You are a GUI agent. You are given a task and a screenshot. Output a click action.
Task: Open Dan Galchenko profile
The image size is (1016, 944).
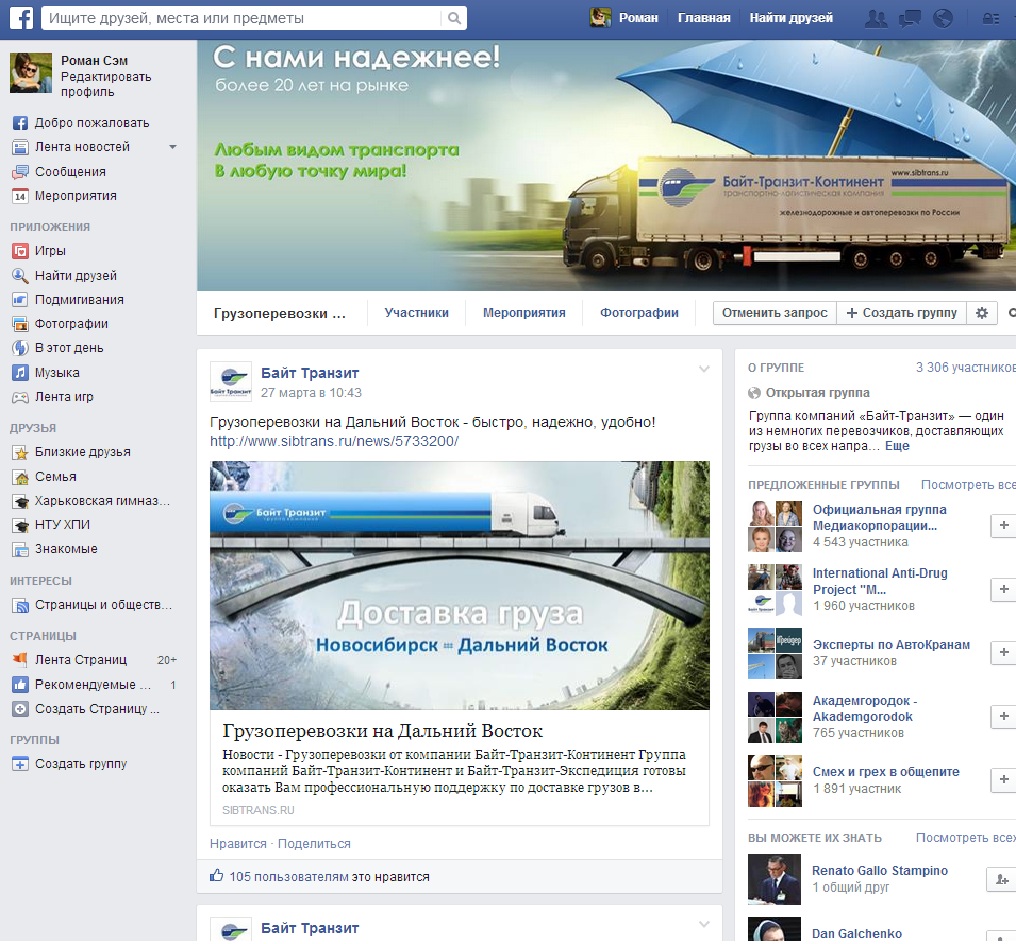tap(857, 934)
